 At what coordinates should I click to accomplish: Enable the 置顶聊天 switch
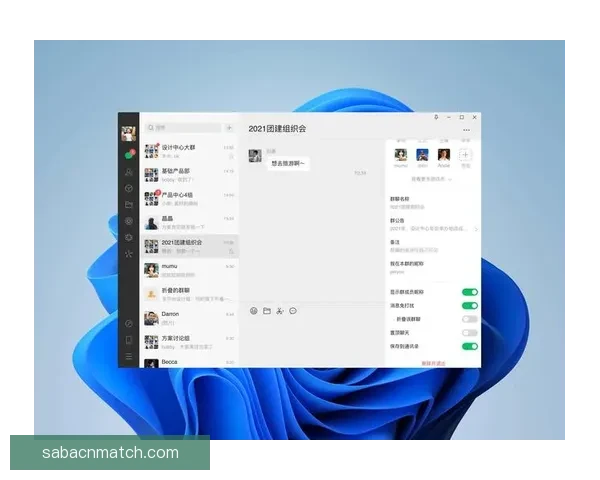point(469,332)
